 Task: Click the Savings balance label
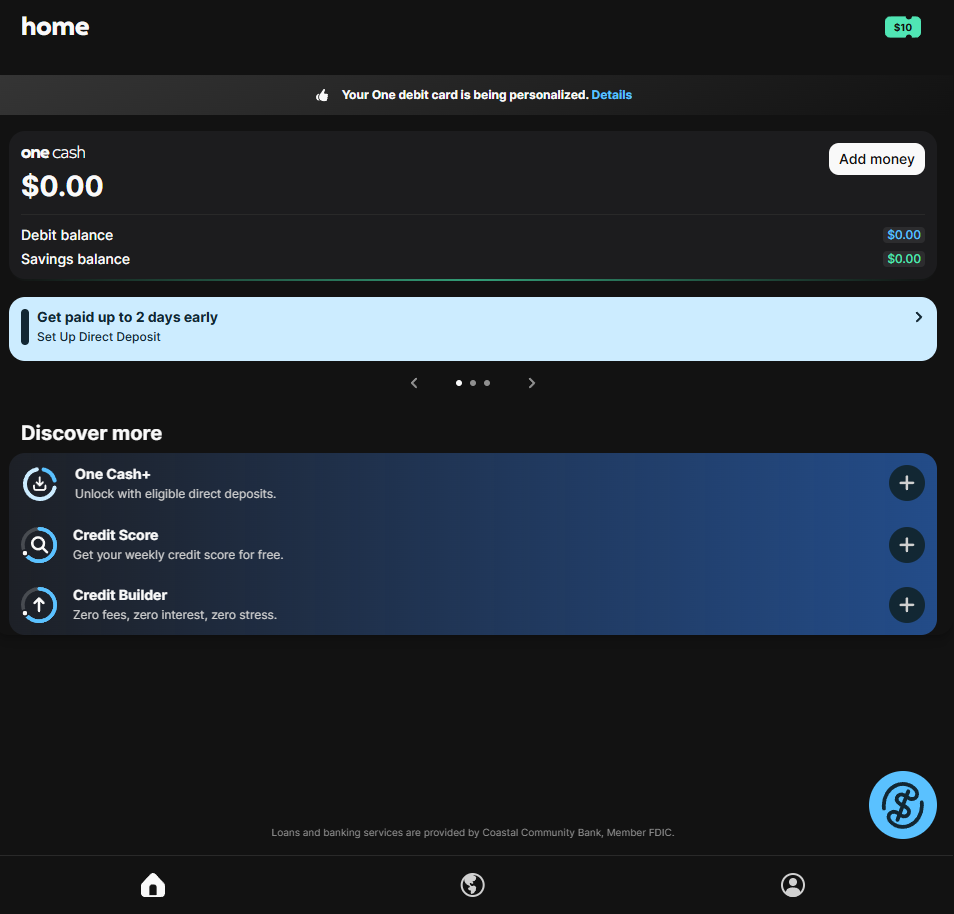click(75, 259)
